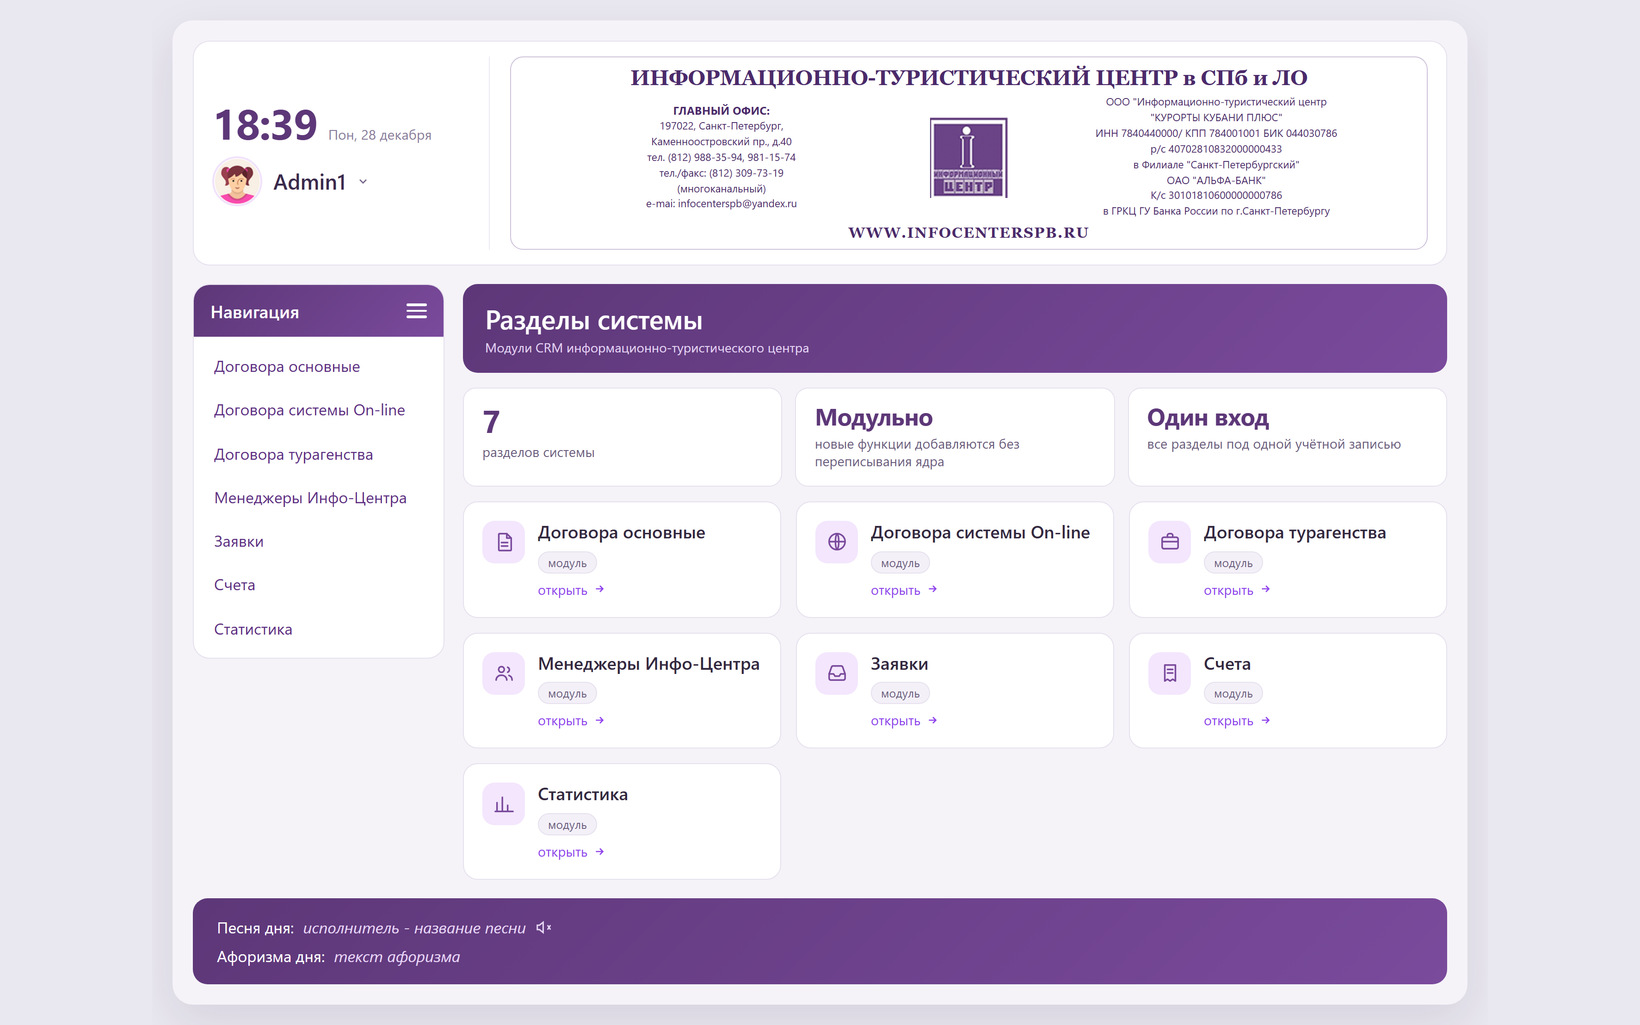Click the inbox icon on Заявки card
Viewport: 1640px width, 1025px height.
[x=837, y=673]
